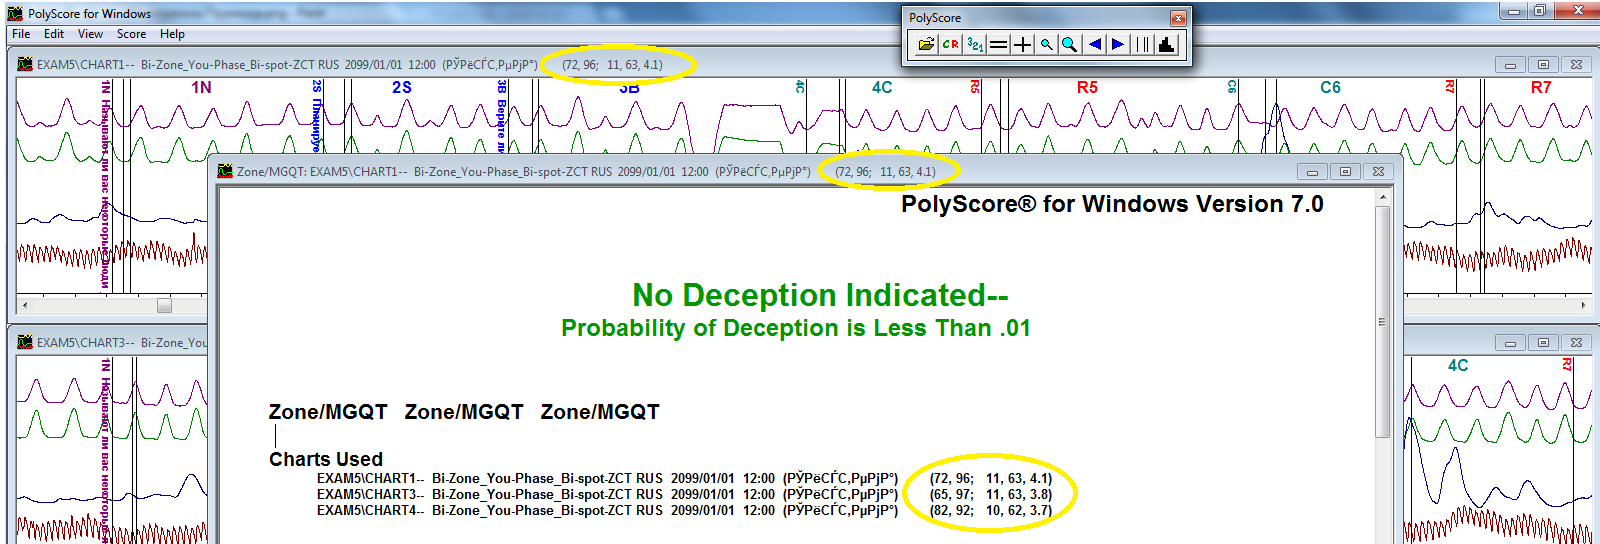Select the 4C marker in CHART3 window

click(1458, 366)
